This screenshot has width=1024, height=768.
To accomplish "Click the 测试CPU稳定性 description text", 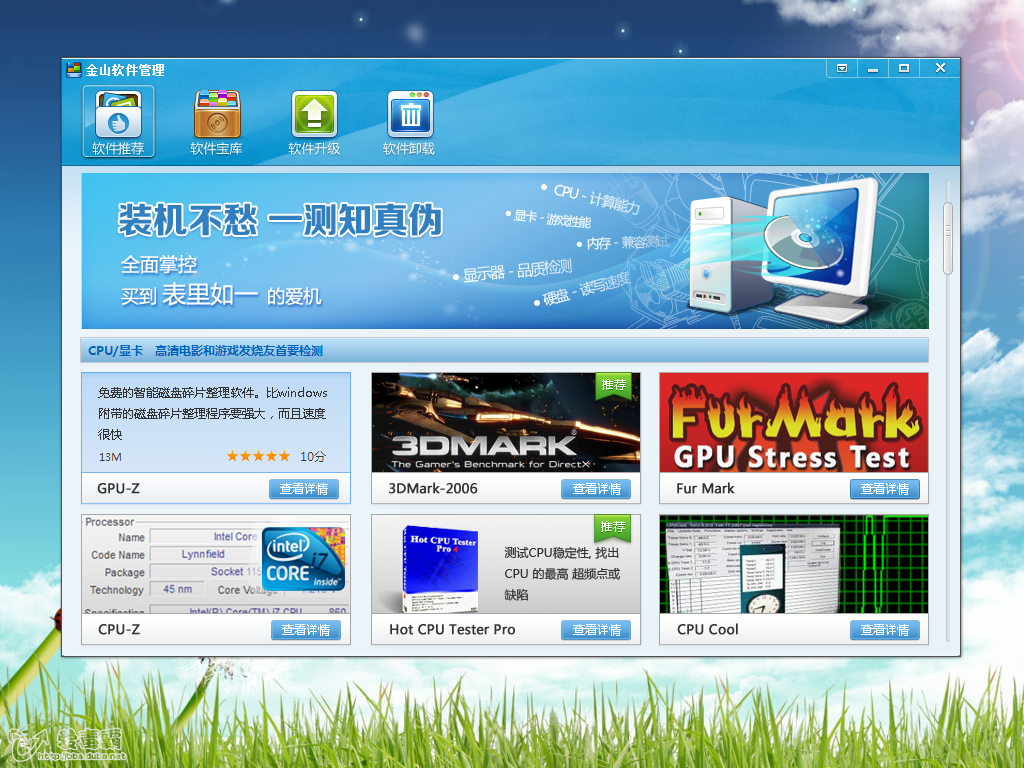I will coord(562,573).
